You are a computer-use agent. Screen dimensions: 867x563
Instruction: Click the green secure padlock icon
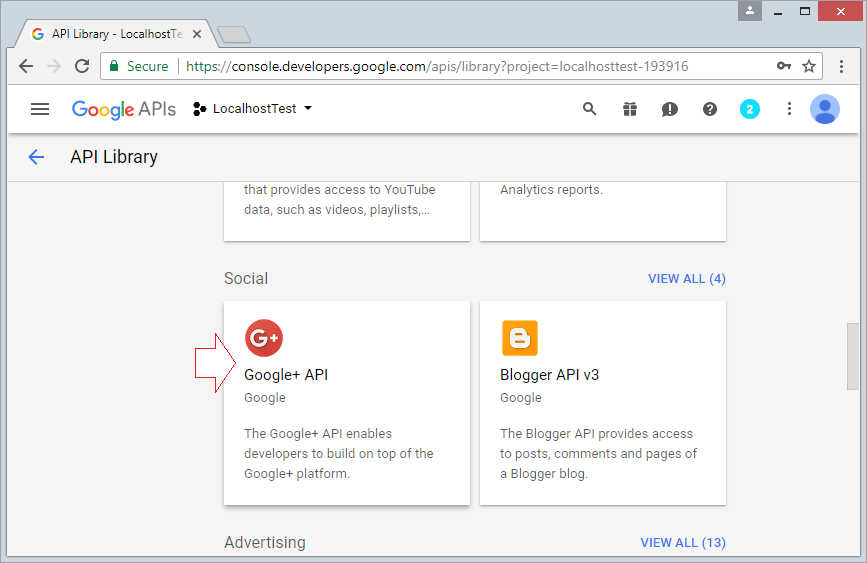click(x=114, y=66)
